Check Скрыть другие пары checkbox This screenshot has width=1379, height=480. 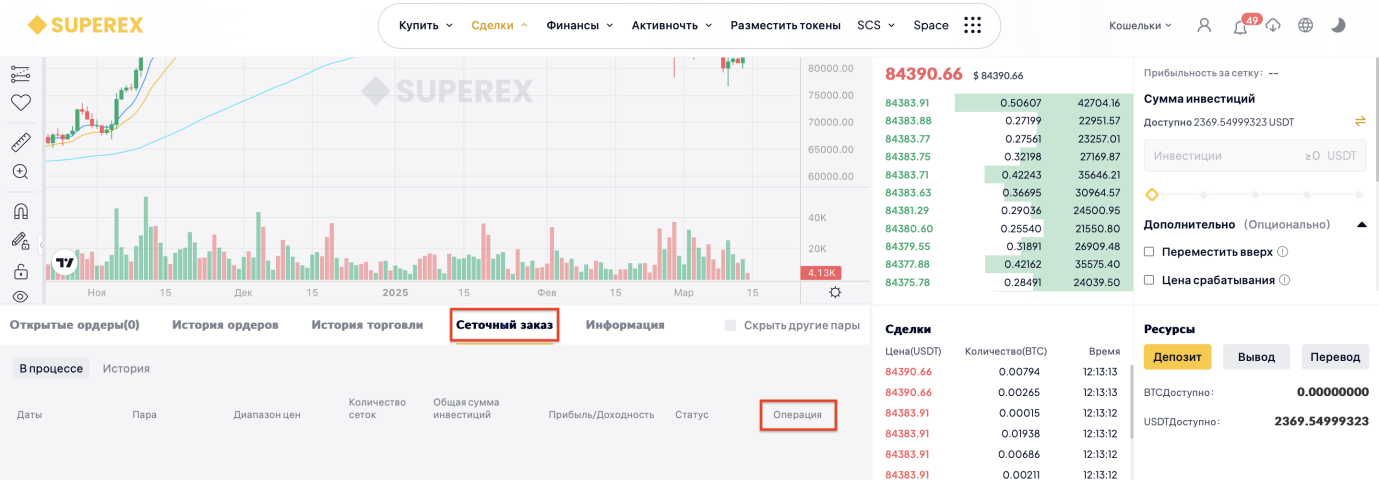click(730, 325)
